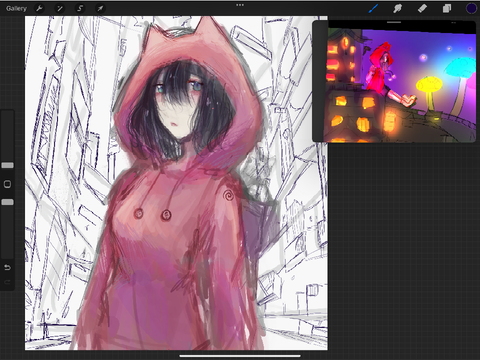480x360 pixels.
Task: Adjust the brush opacity slider handle
Action: (x=7, y=202)
